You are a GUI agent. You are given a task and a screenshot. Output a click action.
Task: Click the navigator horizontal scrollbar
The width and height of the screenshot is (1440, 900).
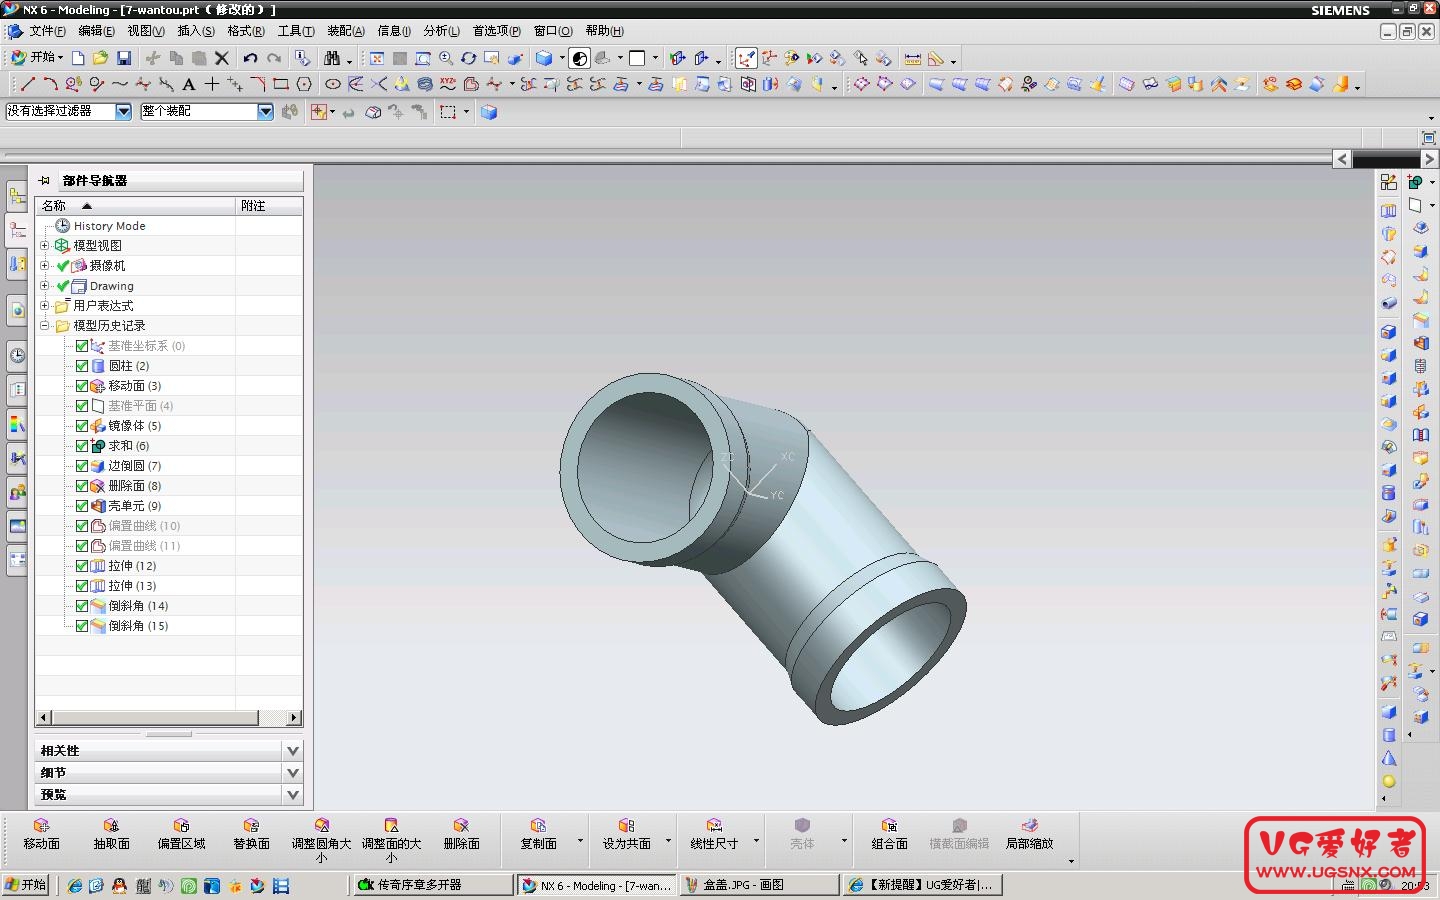pos(168,718)
